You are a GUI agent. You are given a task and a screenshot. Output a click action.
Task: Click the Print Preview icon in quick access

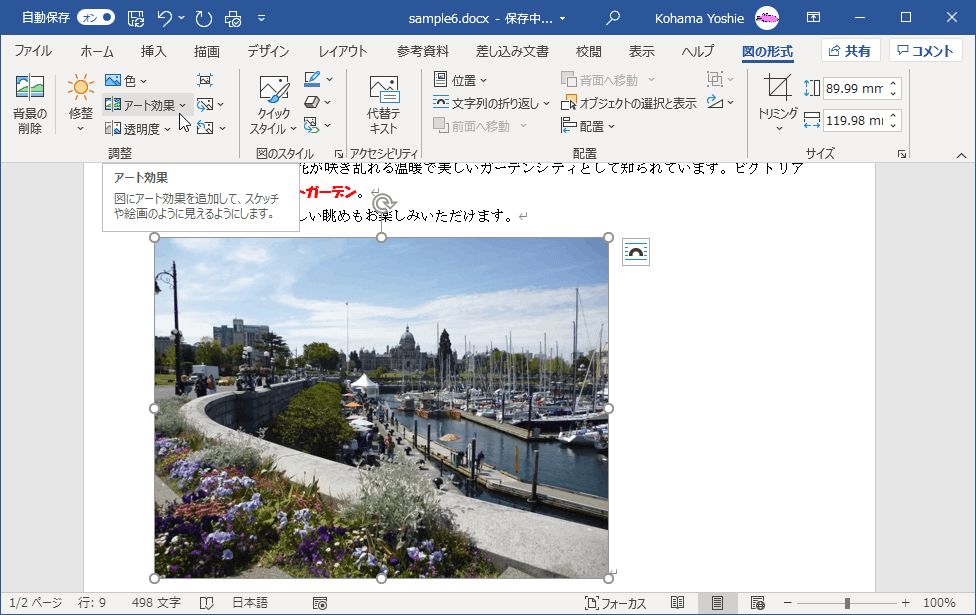(x=233, y=18)
